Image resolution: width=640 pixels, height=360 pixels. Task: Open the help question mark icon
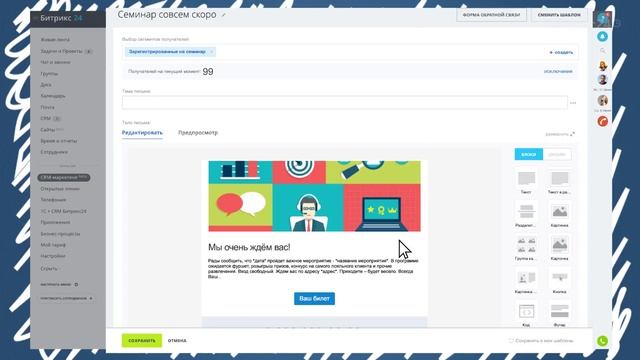pos(602,18)
